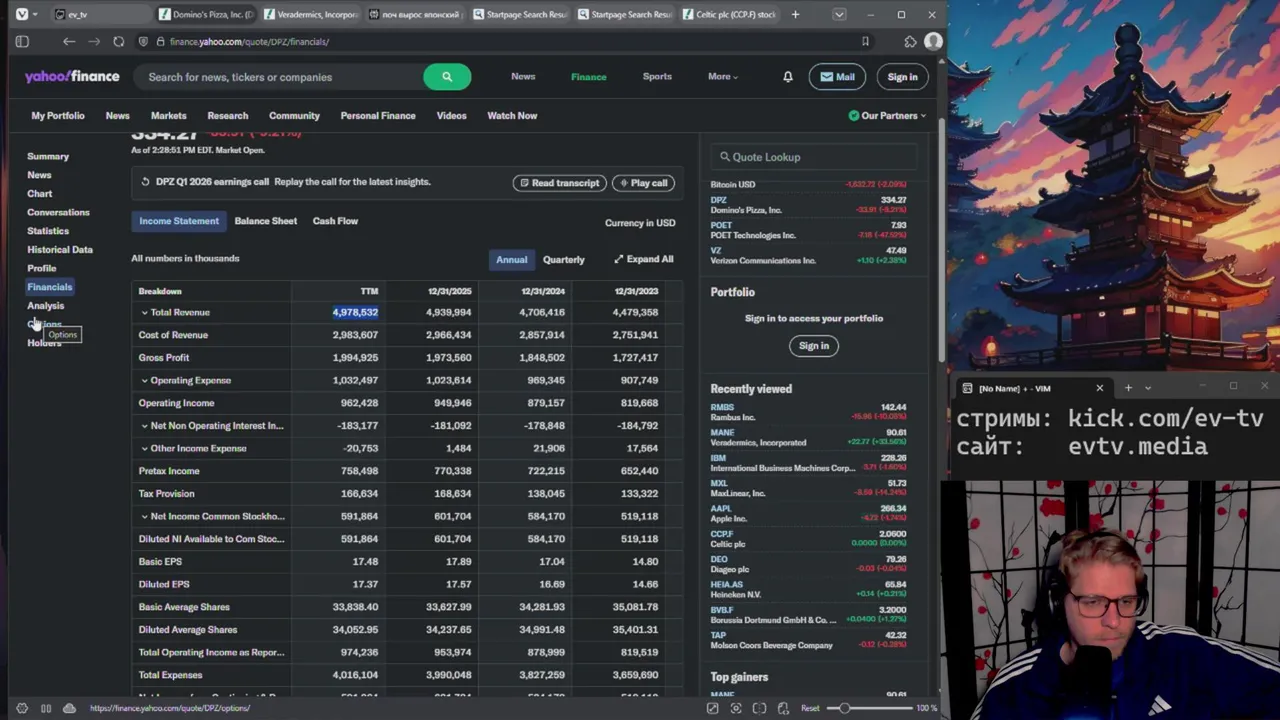Select the Income Statement tab
Screen dimensions: 1280x720
point(179,221)
